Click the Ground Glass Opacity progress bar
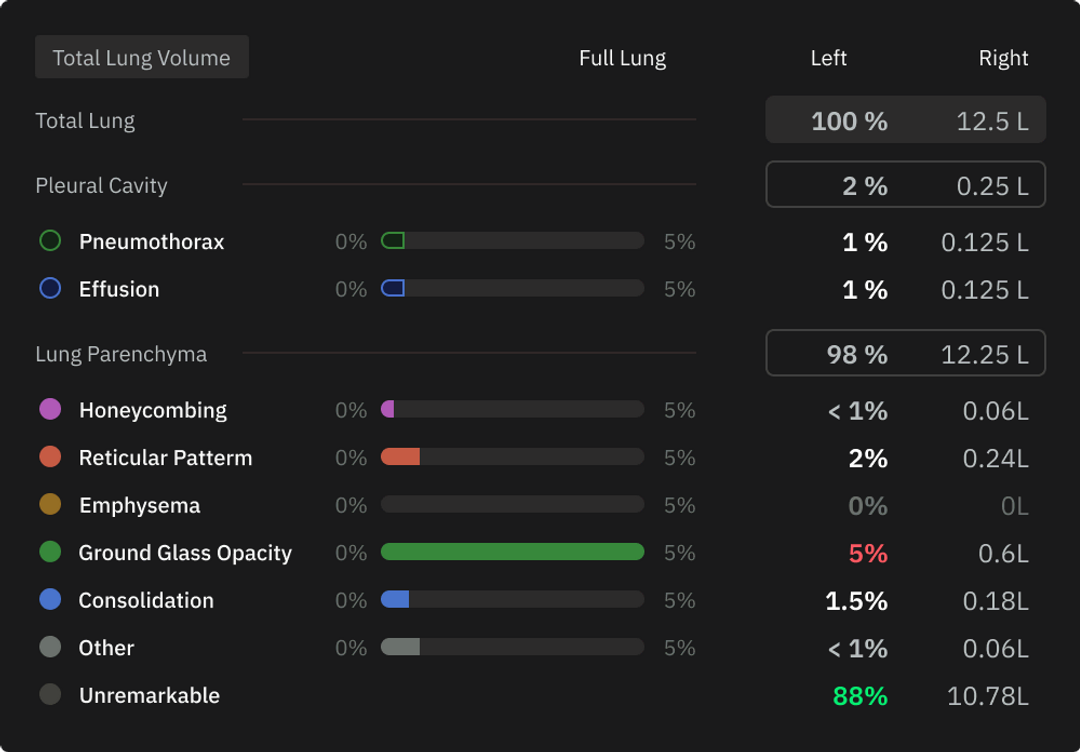Image resolution: width=1080 pixels, height=752 pixels. point(512,552)
